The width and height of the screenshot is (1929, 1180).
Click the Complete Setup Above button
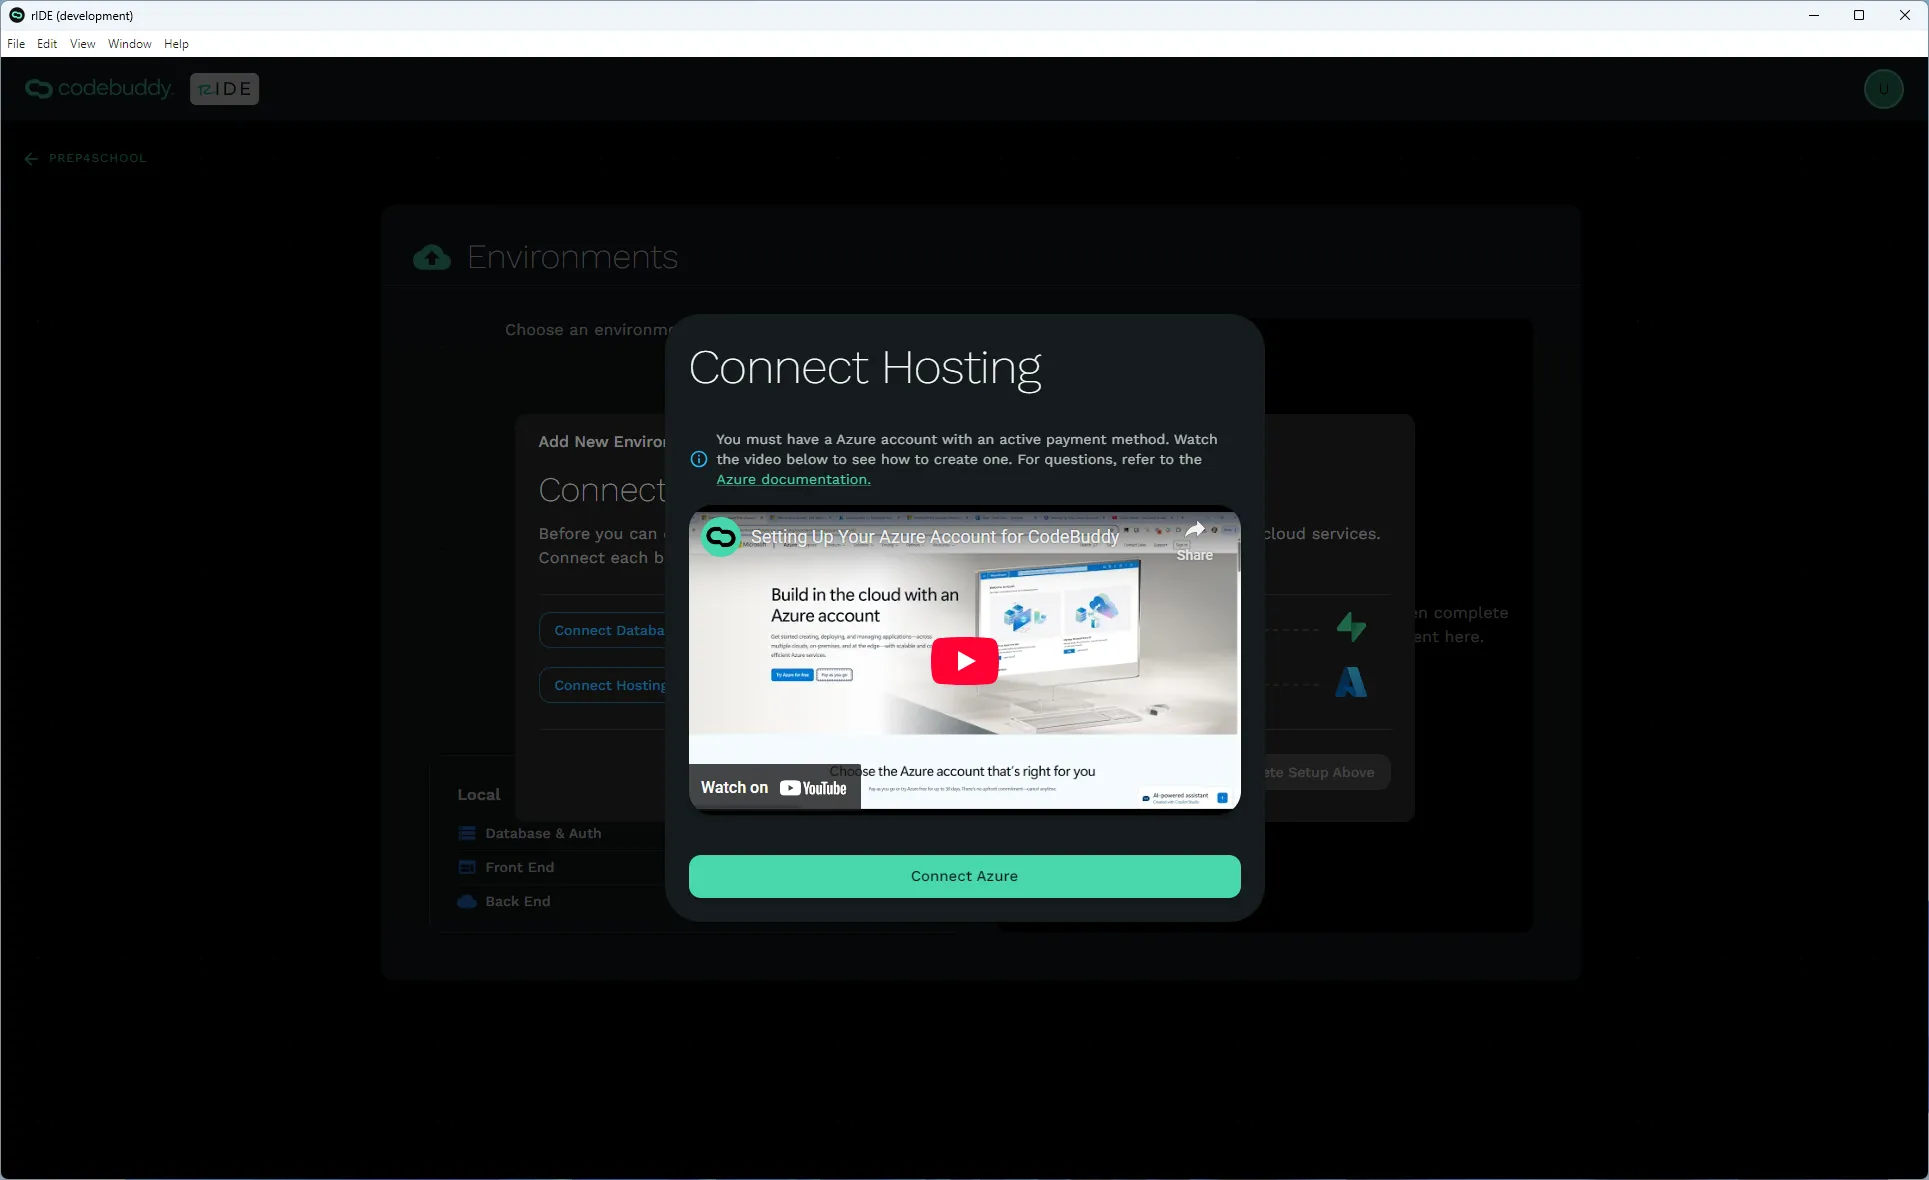1326,773
